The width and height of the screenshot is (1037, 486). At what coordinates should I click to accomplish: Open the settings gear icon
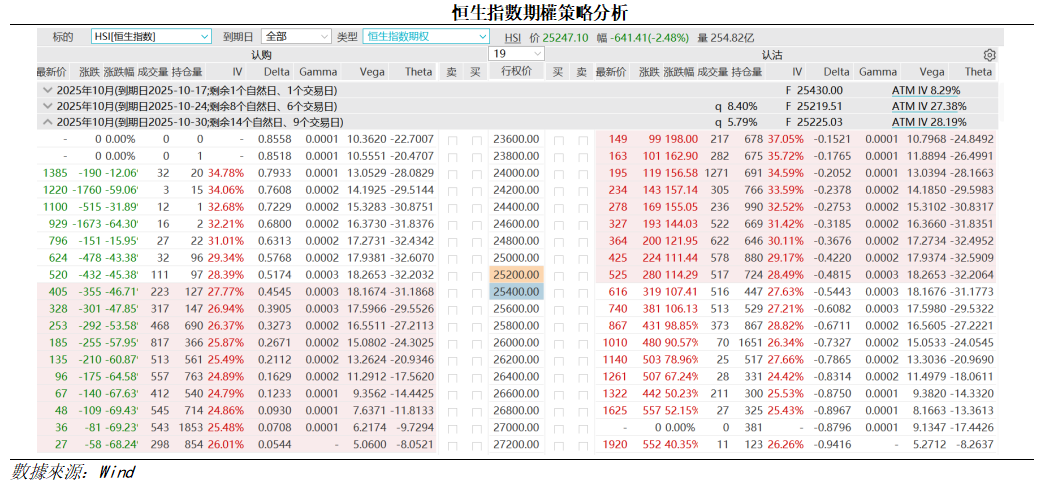click(989, 55)
